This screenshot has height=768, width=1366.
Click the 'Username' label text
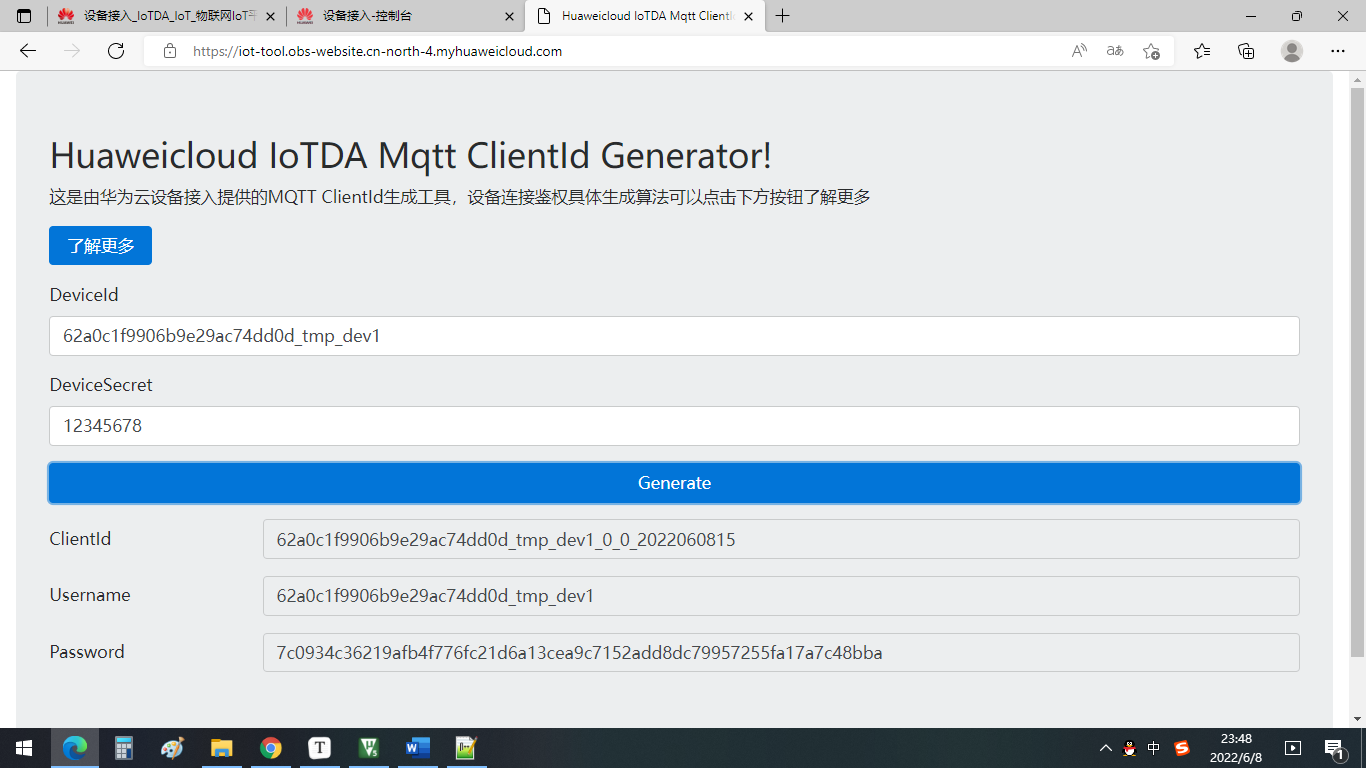click(90, 595)
